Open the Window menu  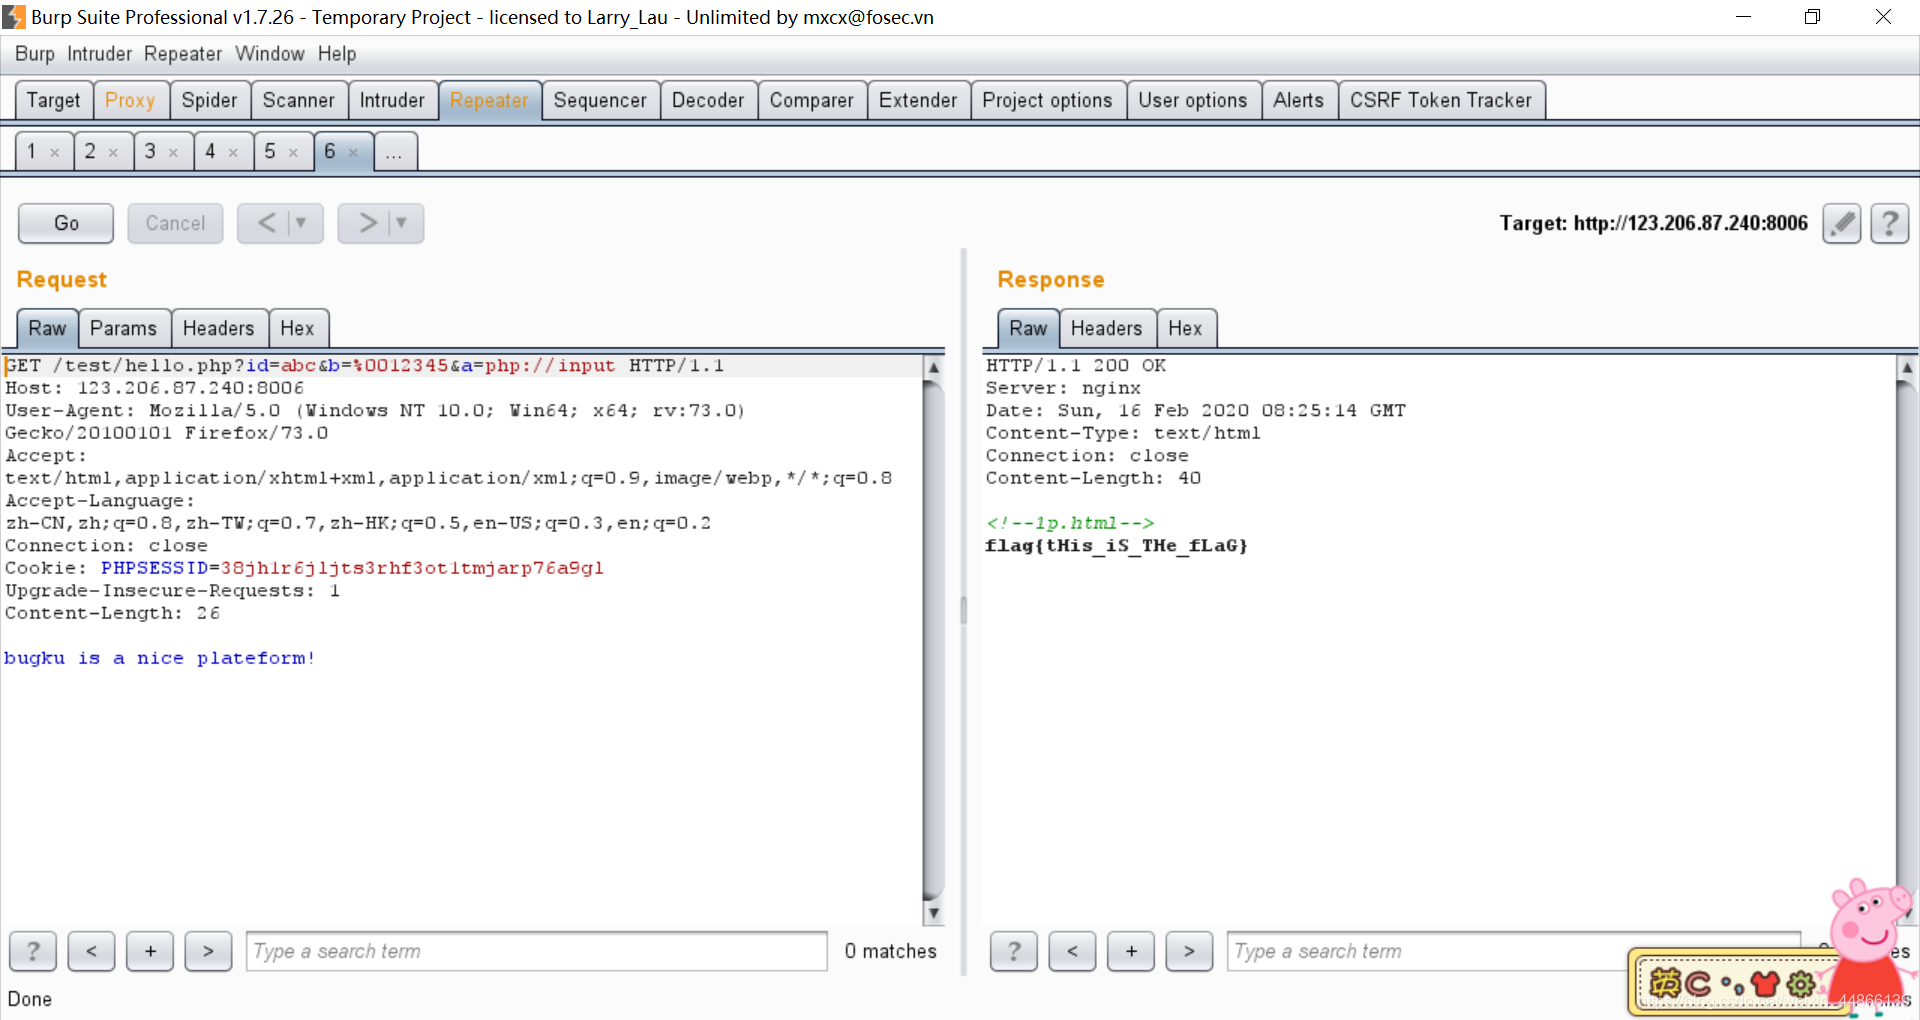point(270,54)
